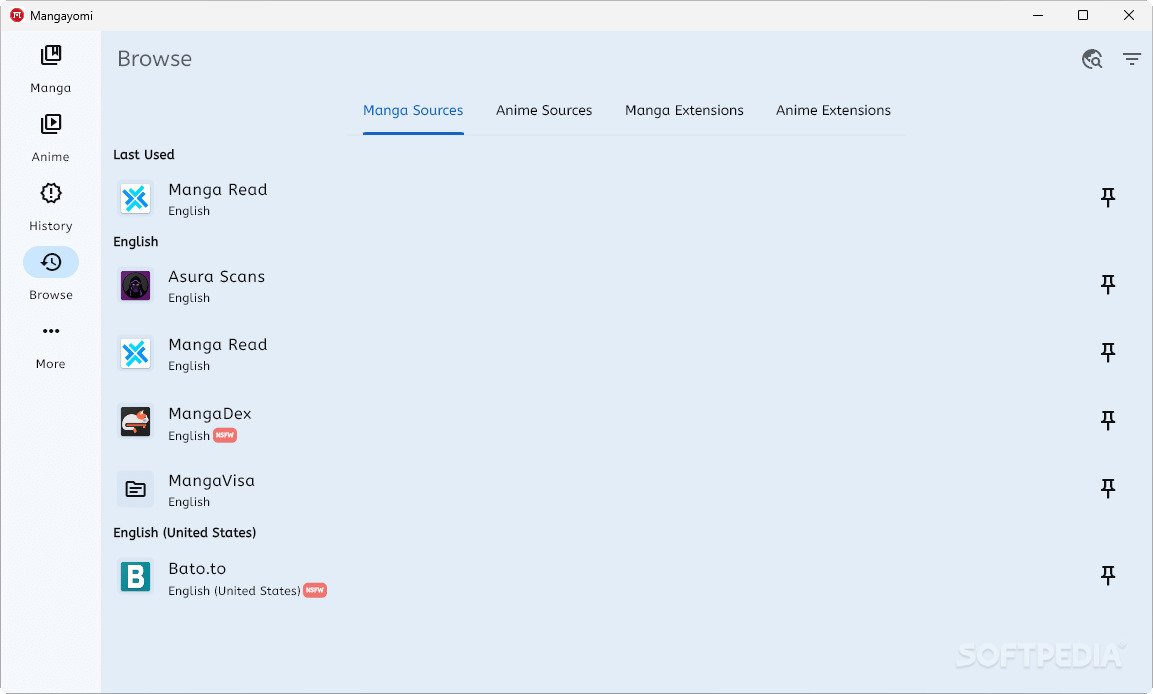The height and width of the screenshot is (694, 1153).
Task: Click Manga Read icon under Last Used
Action: [x=135, y=198]
